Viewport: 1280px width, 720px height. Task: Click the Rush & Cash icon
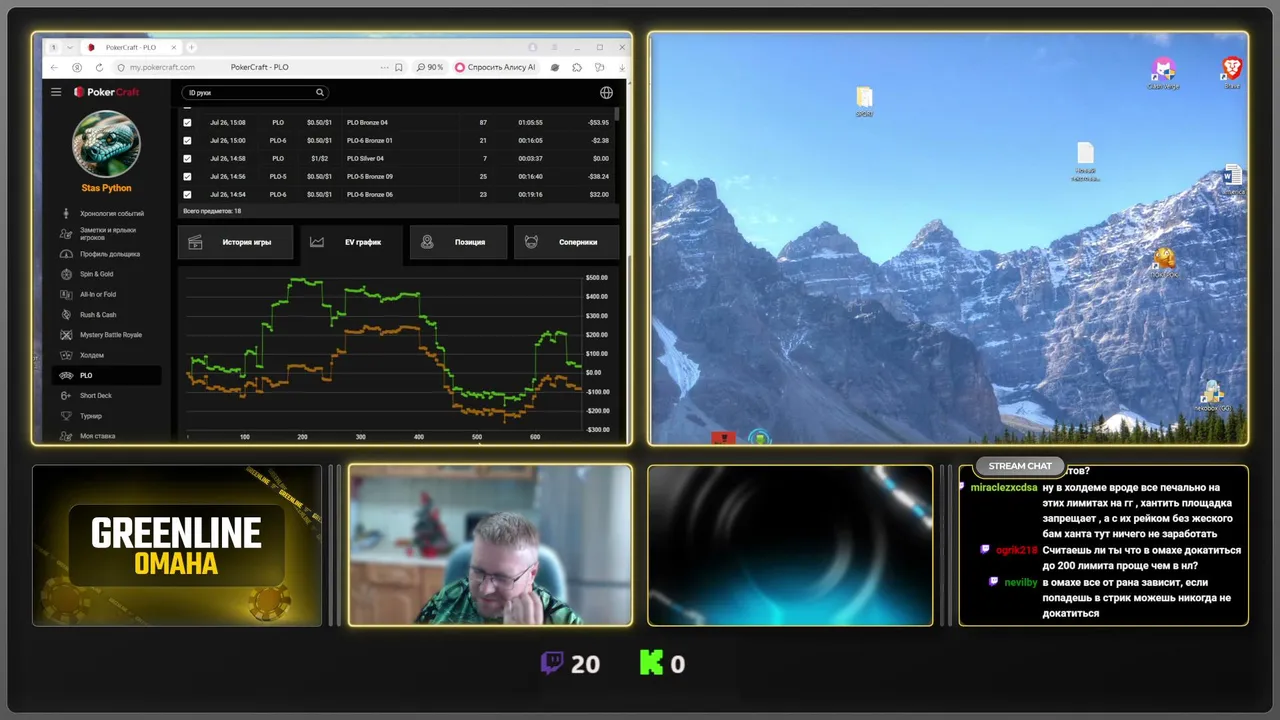pos(66,315)
